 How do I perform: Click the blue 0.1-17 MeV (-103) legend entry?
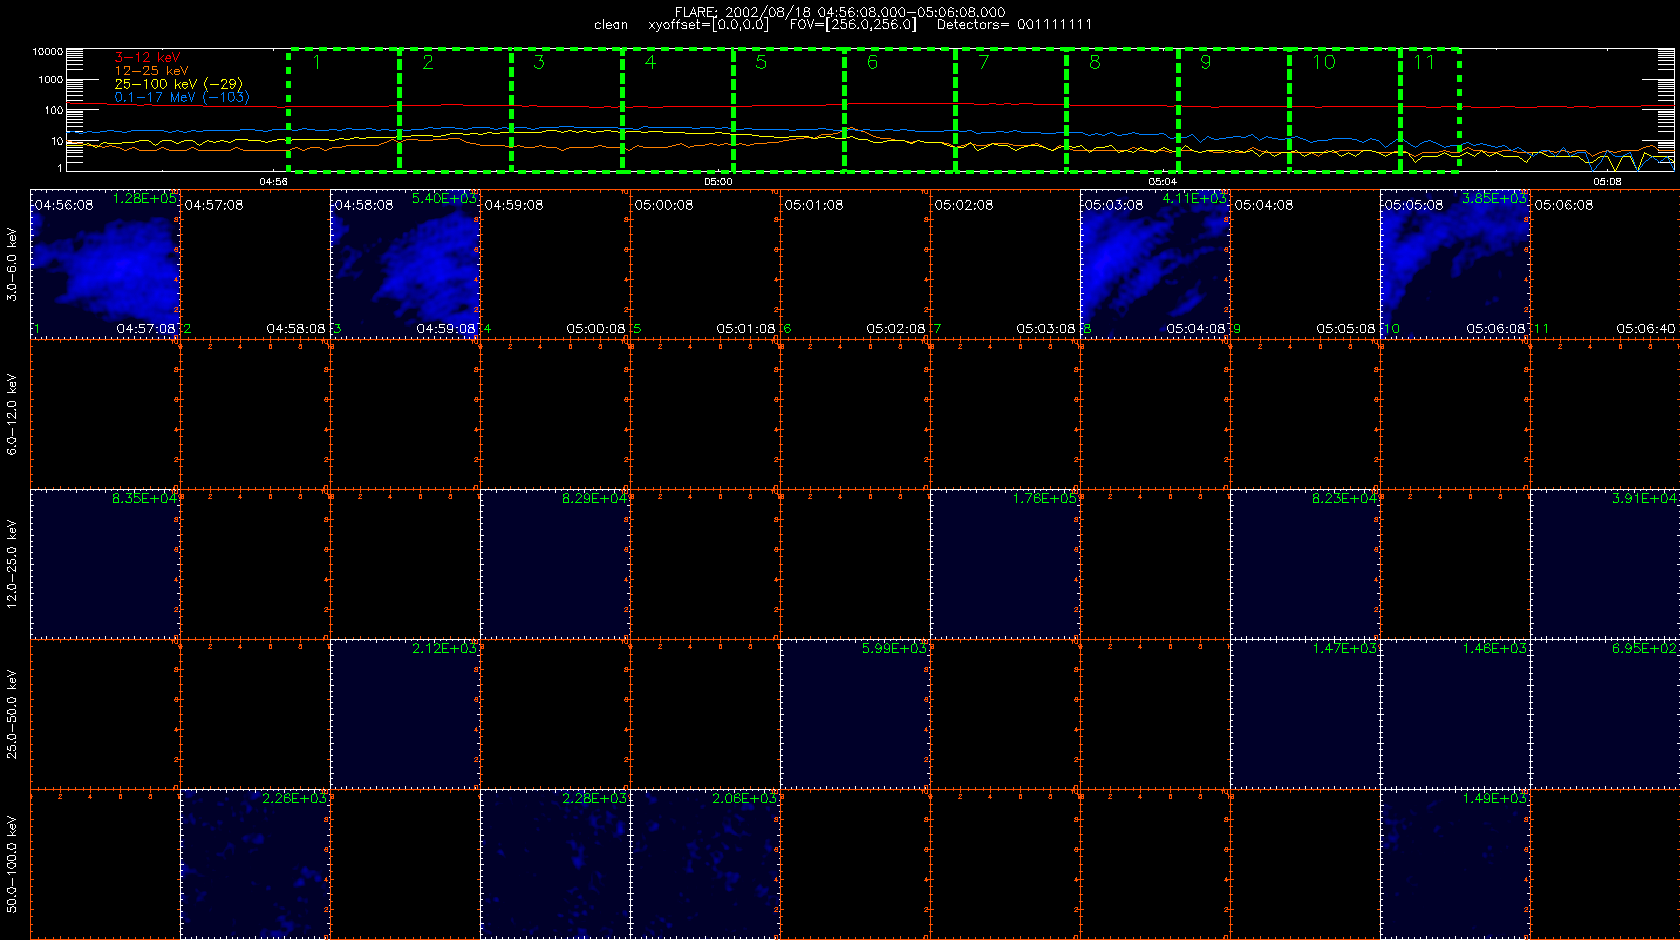click(182, 97)
